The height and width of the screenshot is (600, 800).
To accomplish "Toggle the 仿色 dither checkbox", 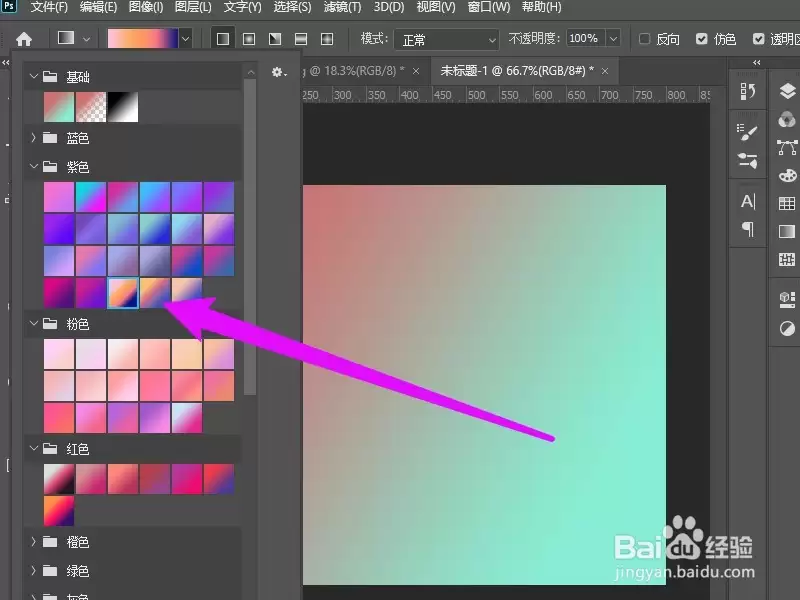I will tap(702, 39).
